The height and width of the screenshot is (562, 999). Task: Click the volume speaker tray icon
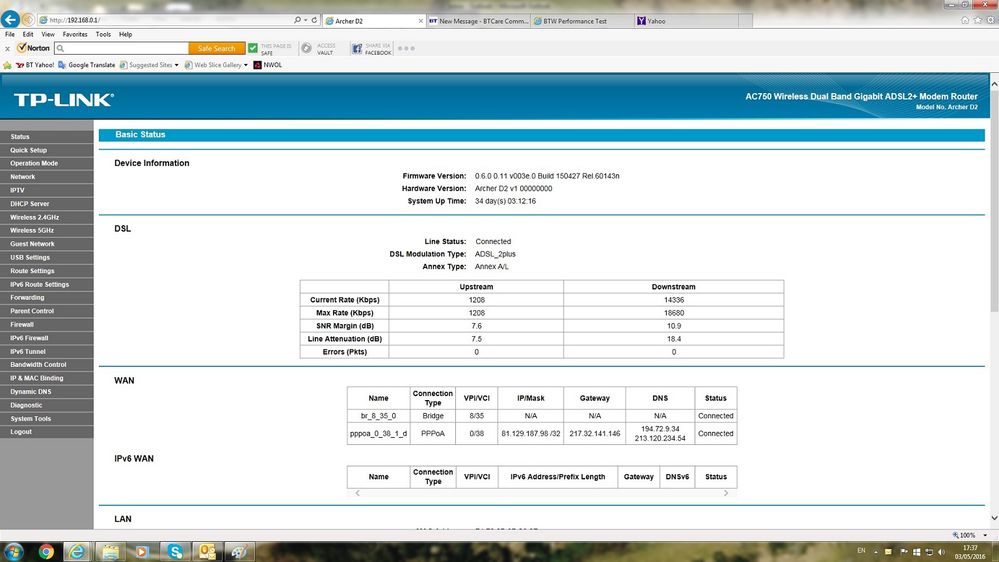point(942,552)
